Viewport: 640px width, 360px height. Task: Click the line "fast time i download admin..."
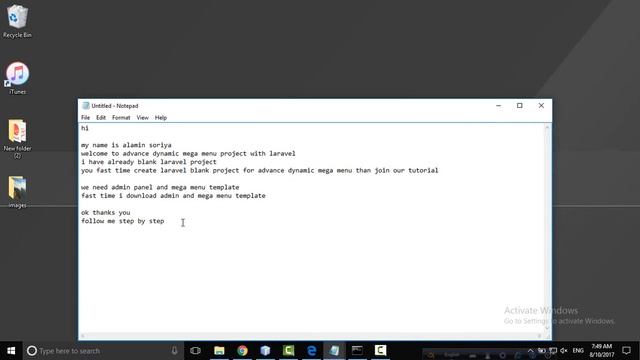pos(173,196)
